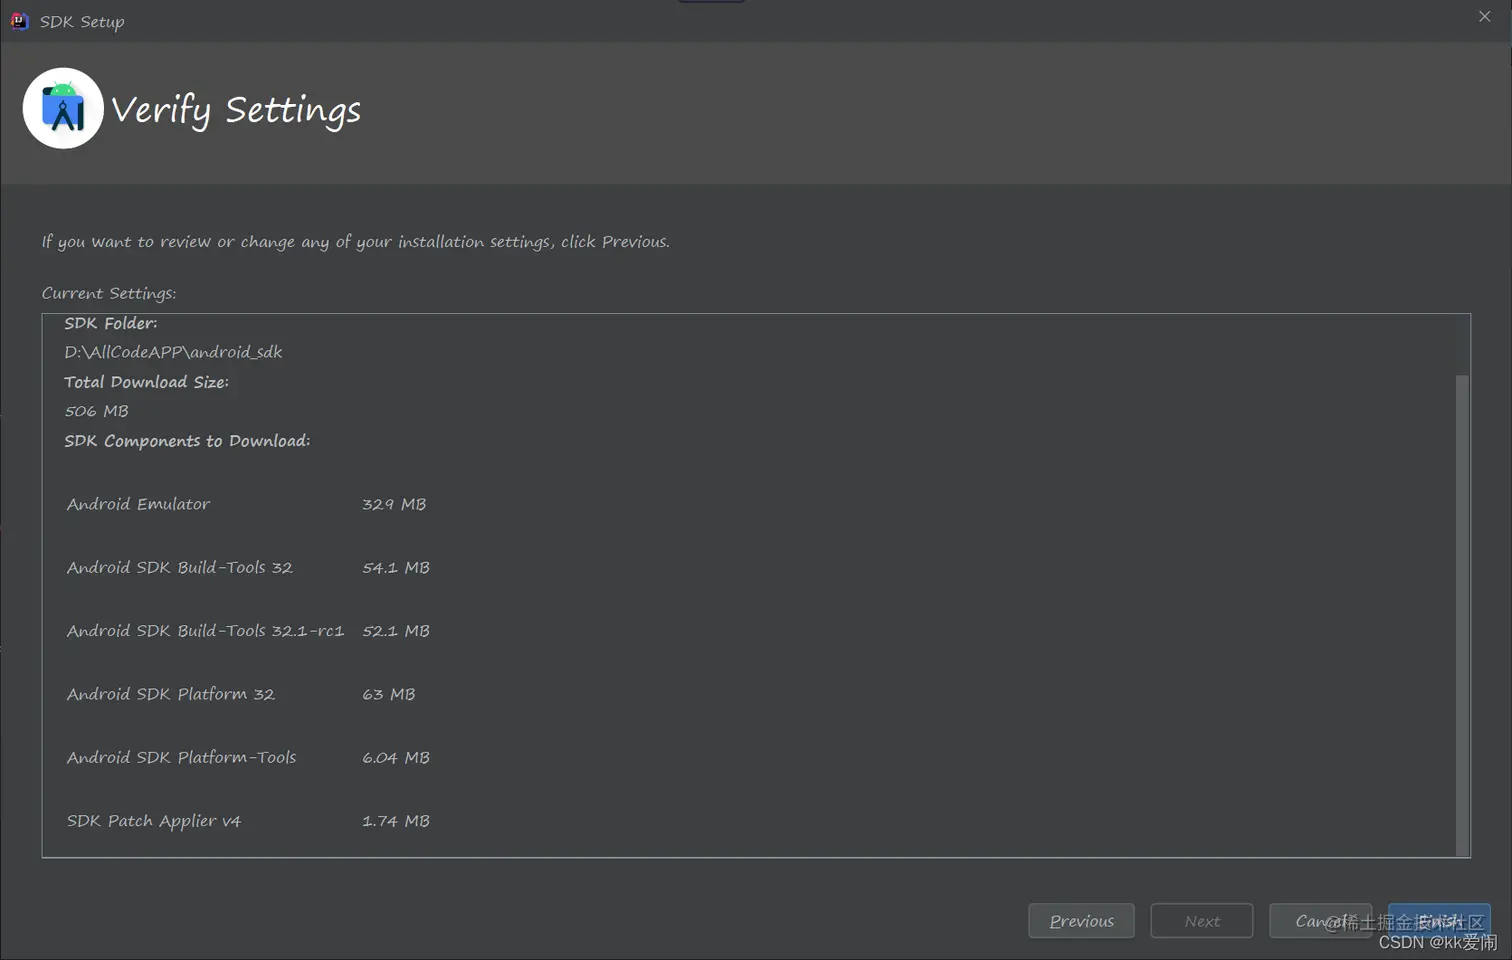Click the Total Download Size label
Image resolution: width=1512 pixels, height=960 pixels.
pyautogui.click(x=146, y=382)
